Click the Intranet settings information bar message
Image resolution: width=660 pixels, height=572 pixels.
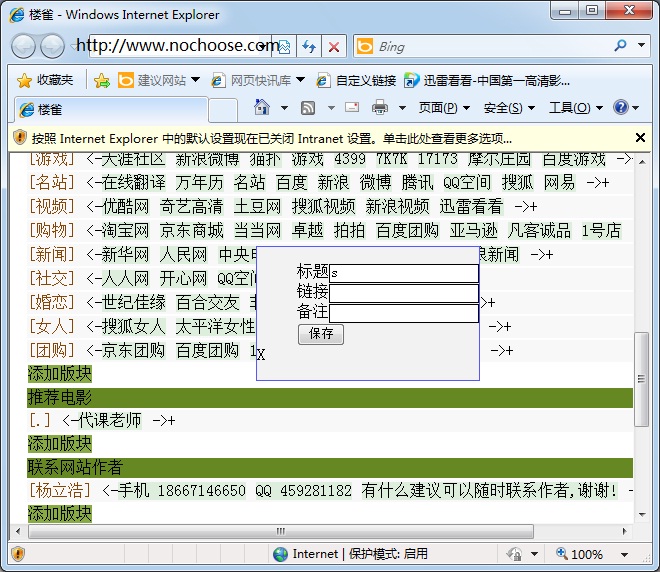(271, 138)
